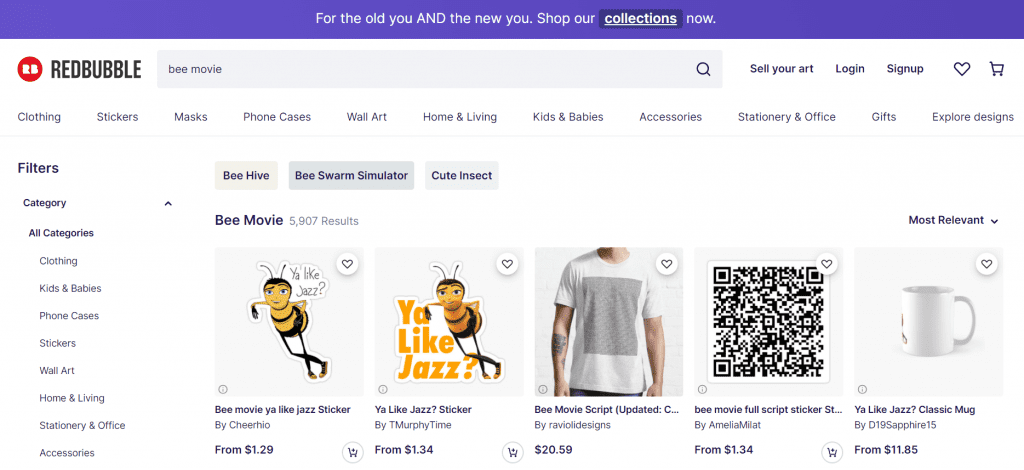1024x470 pixels.
Task: Open the Phone Cases navigation menu
Action: pos(277,117)
